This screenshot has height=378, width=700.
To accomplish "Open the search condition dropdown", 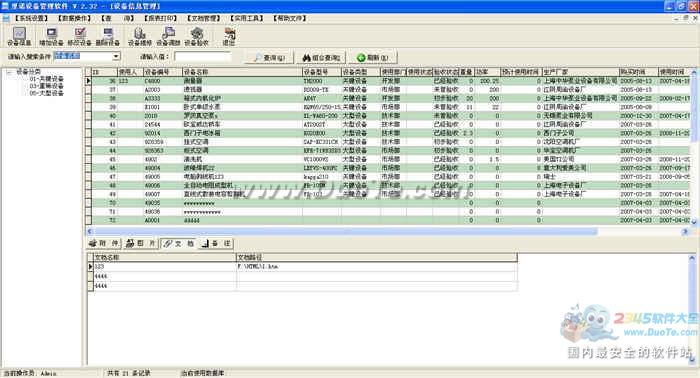I will 116,56.
